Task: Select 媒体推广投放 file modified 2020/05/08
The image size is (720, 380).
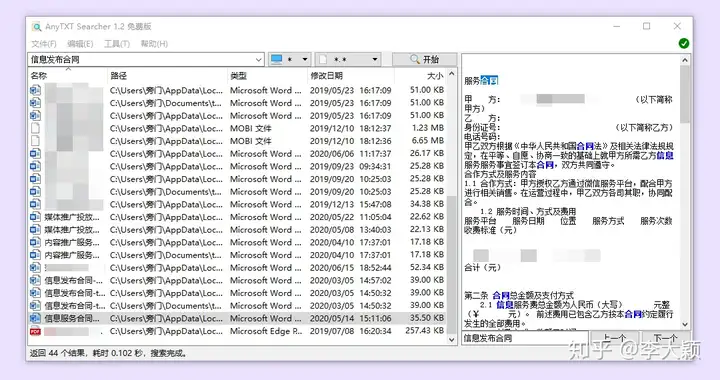Action: coord(72,229)
